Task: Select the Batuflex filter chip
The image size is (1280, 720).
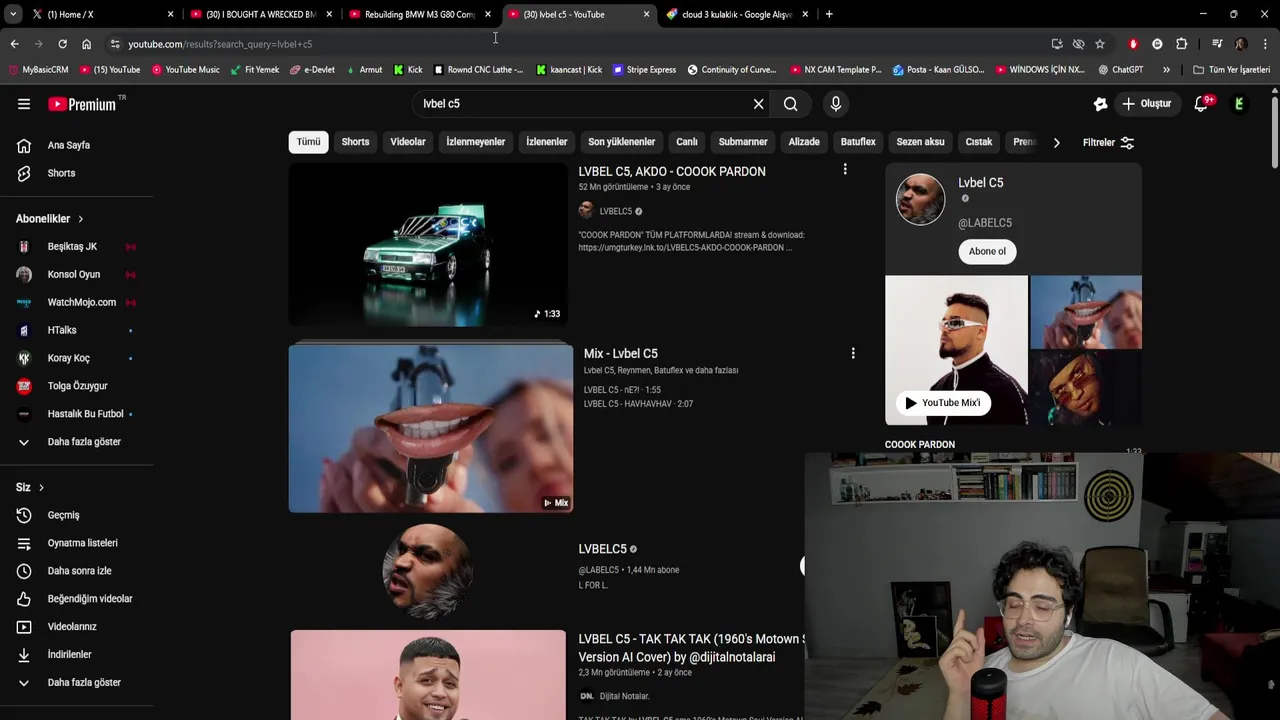Action: pos(858,142)
